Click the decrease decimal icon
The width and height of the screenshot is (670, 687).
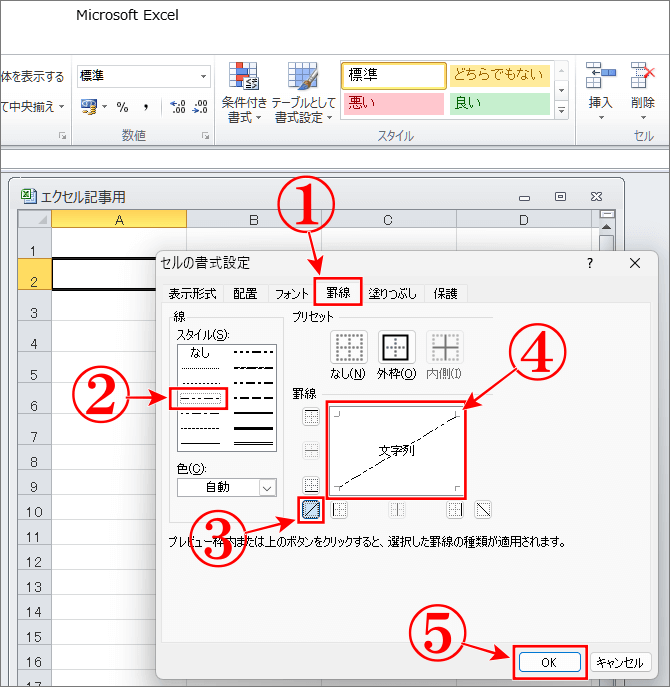point(200,107)
